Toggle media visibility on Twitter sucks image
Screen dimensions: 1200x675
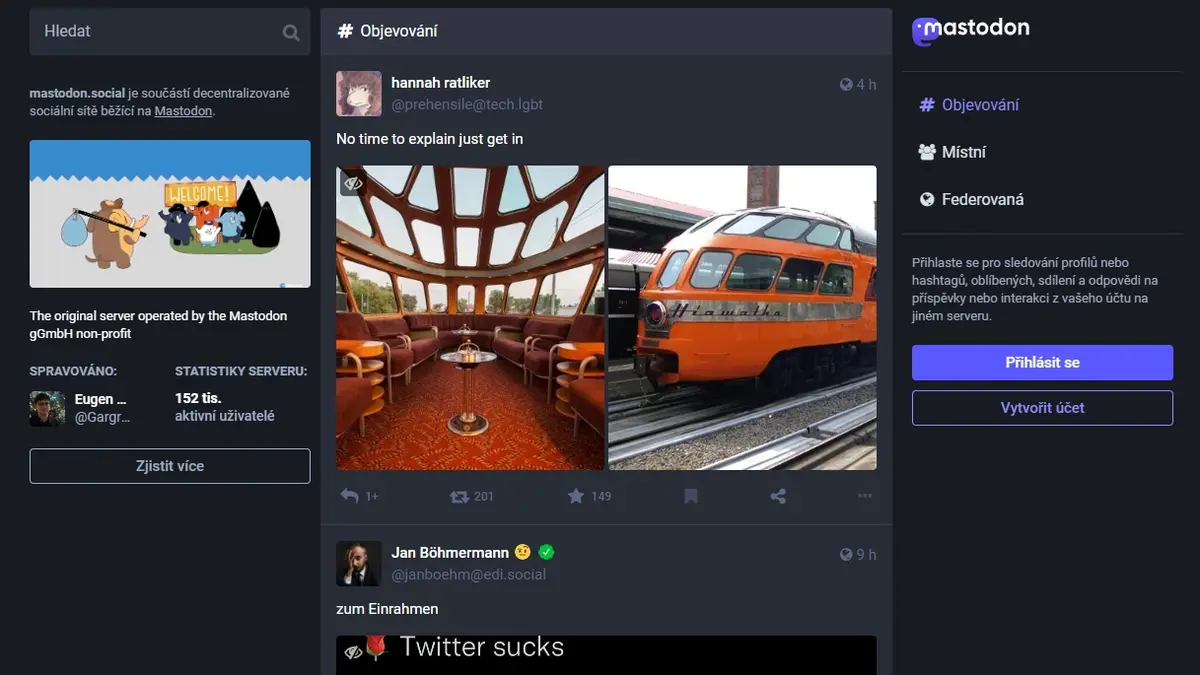click(352, 652)
